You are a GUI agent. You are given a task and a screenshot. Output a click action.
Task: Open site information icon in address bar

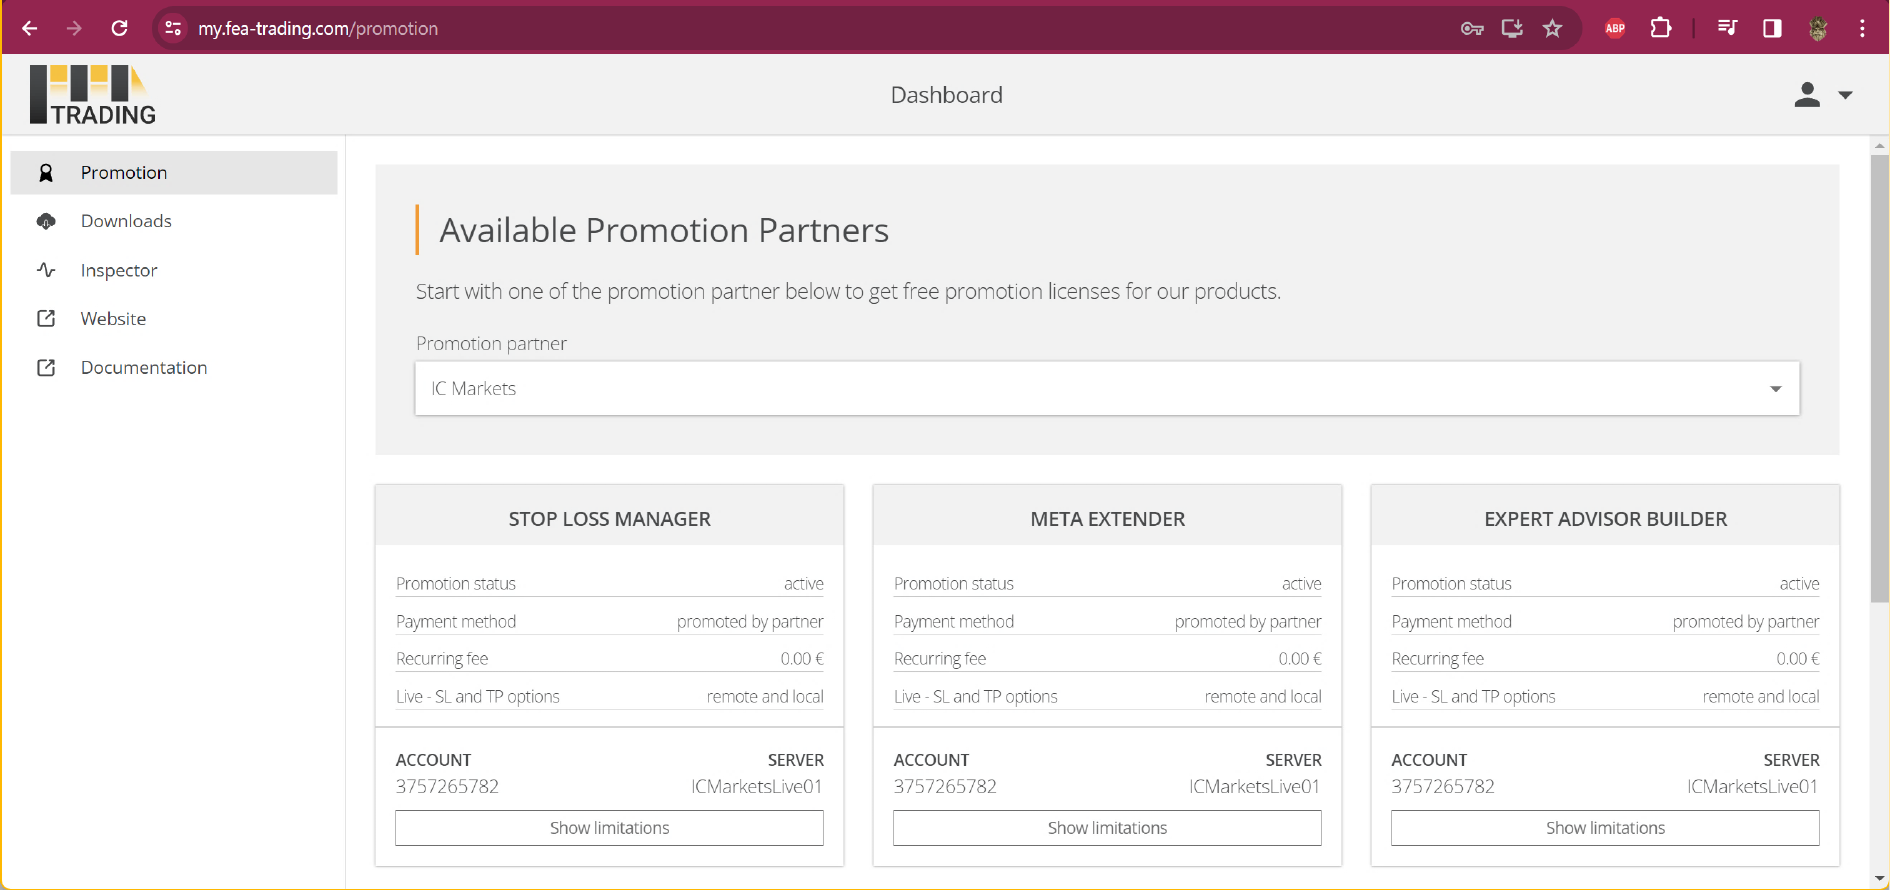pyautogui.click(x=173, y=28)
